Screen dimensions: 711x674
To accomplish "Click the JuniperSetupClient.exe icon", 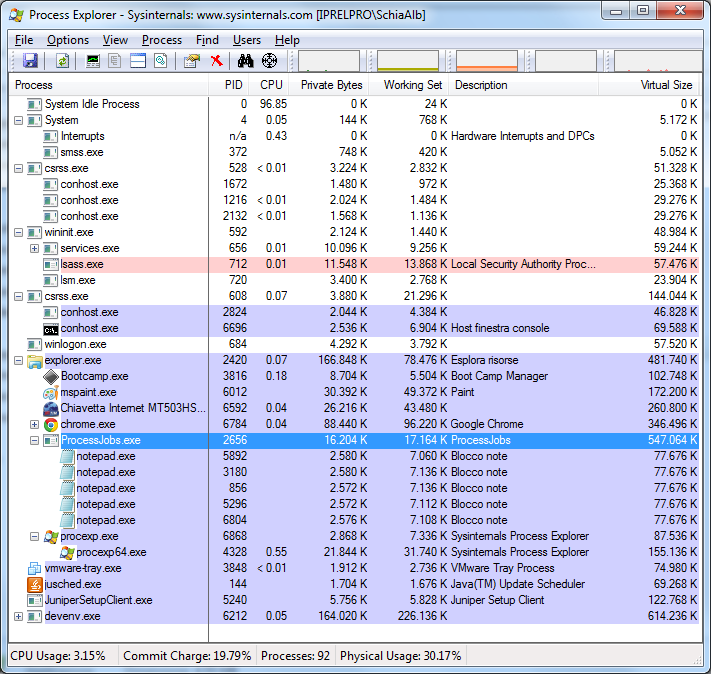I will [x=35, y=600].
